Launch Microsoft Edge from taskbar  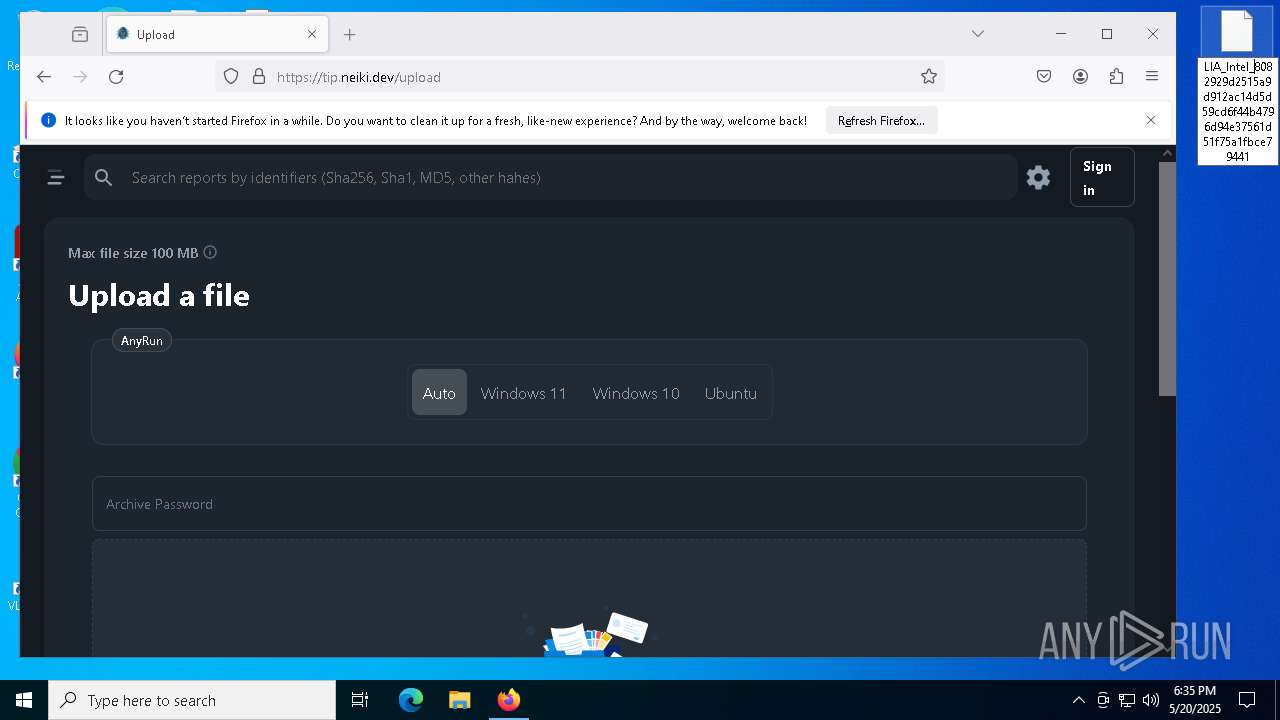tap(411, 700)
